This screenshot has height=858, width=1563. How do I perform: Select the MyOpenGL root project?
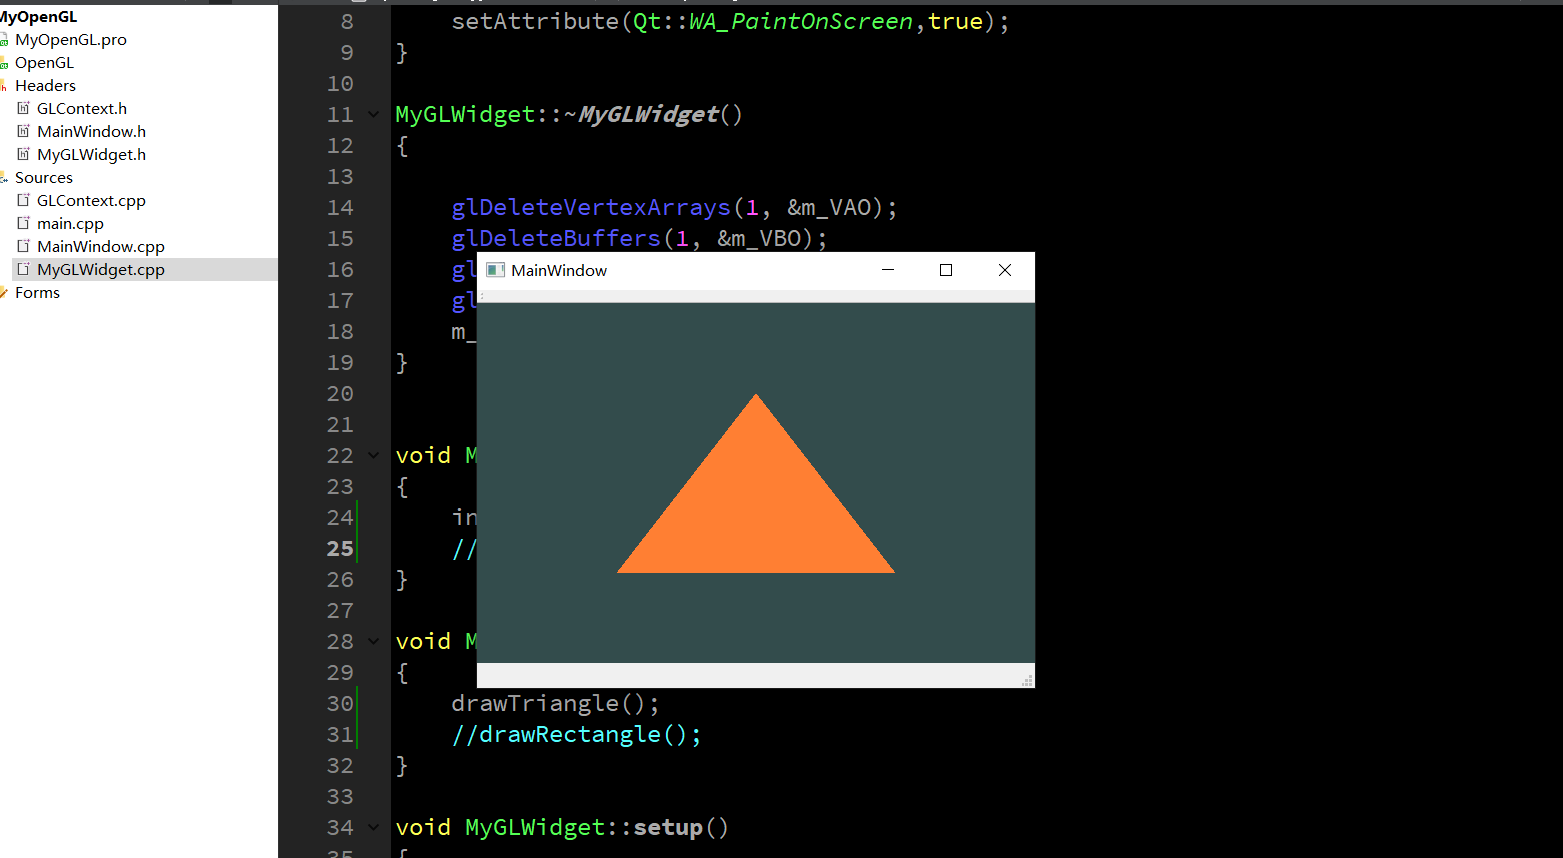click(x=38, y=17)
